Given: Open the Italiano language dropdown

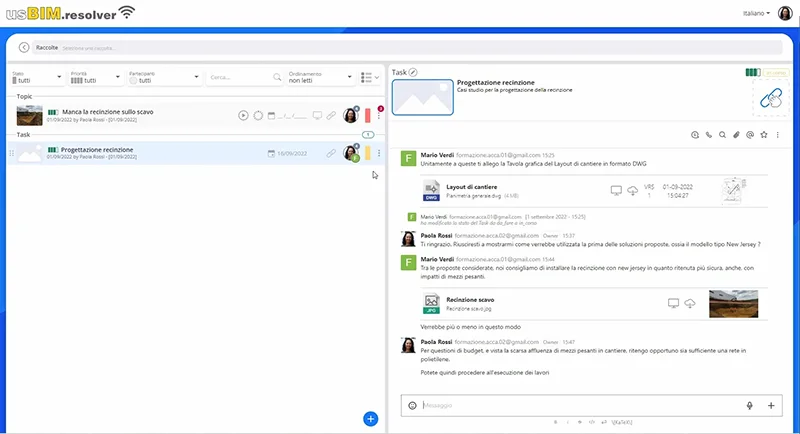Looking at the screenshot, I should tap(756, 13).
